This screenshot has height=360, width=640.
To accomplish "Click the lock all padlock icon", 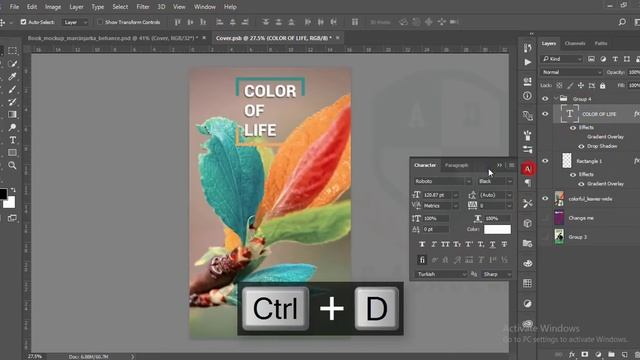I will tap(602, 85).
